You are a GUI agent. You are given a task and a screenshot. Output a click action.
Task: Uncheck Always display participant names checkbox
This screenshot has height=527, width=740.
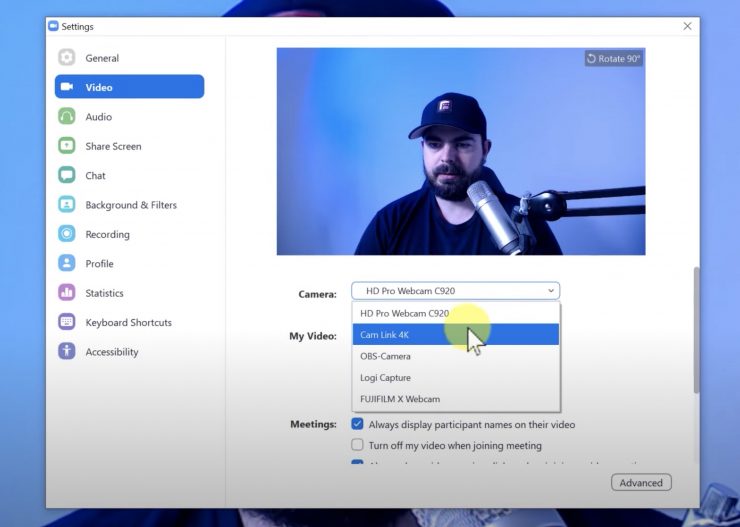click(x=357, y=424)
